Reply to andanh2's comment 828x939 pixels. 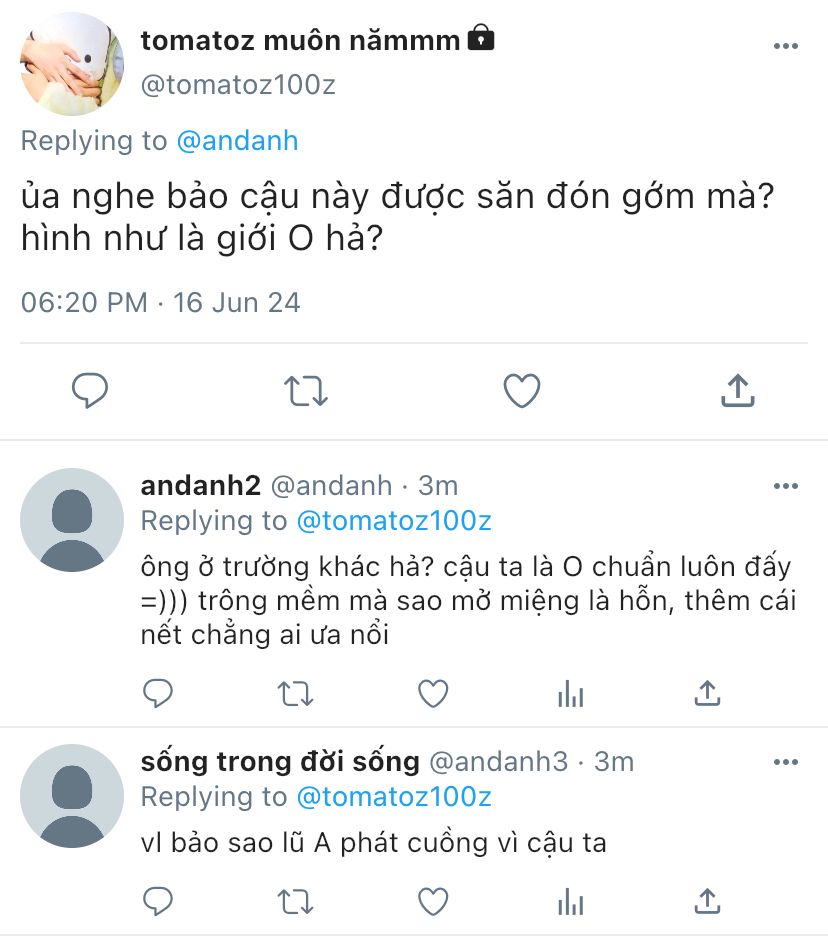click(x=158, y=693)
